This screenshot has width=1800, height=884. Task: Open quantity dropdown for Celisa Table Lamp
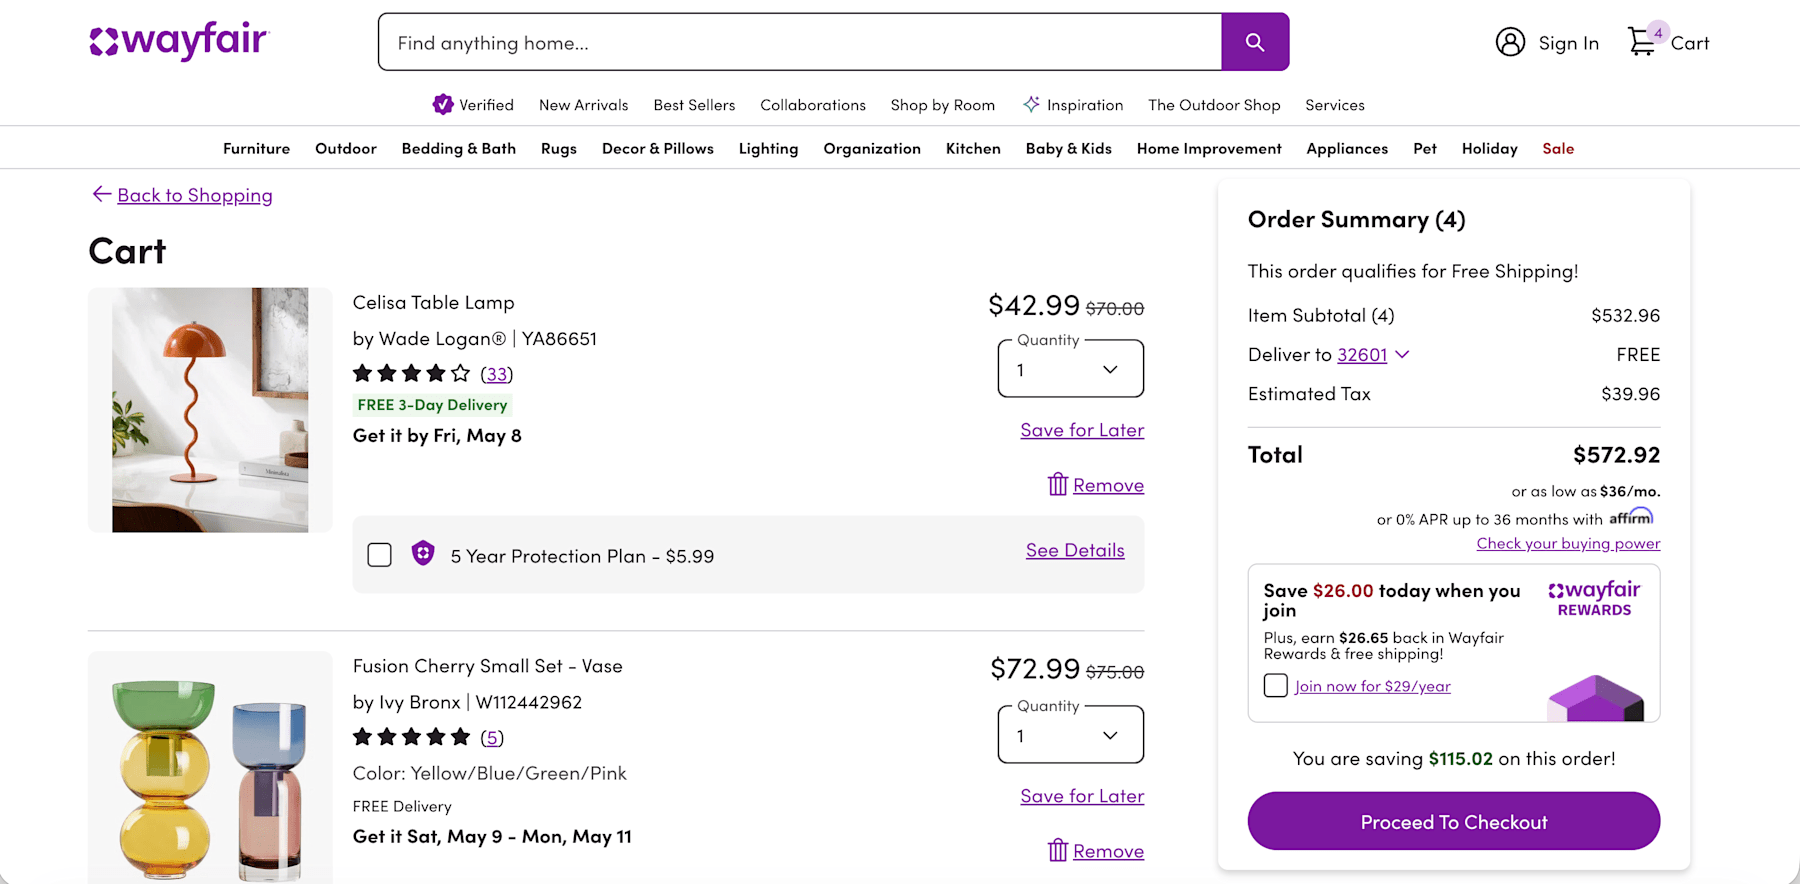coord(1070,369)
